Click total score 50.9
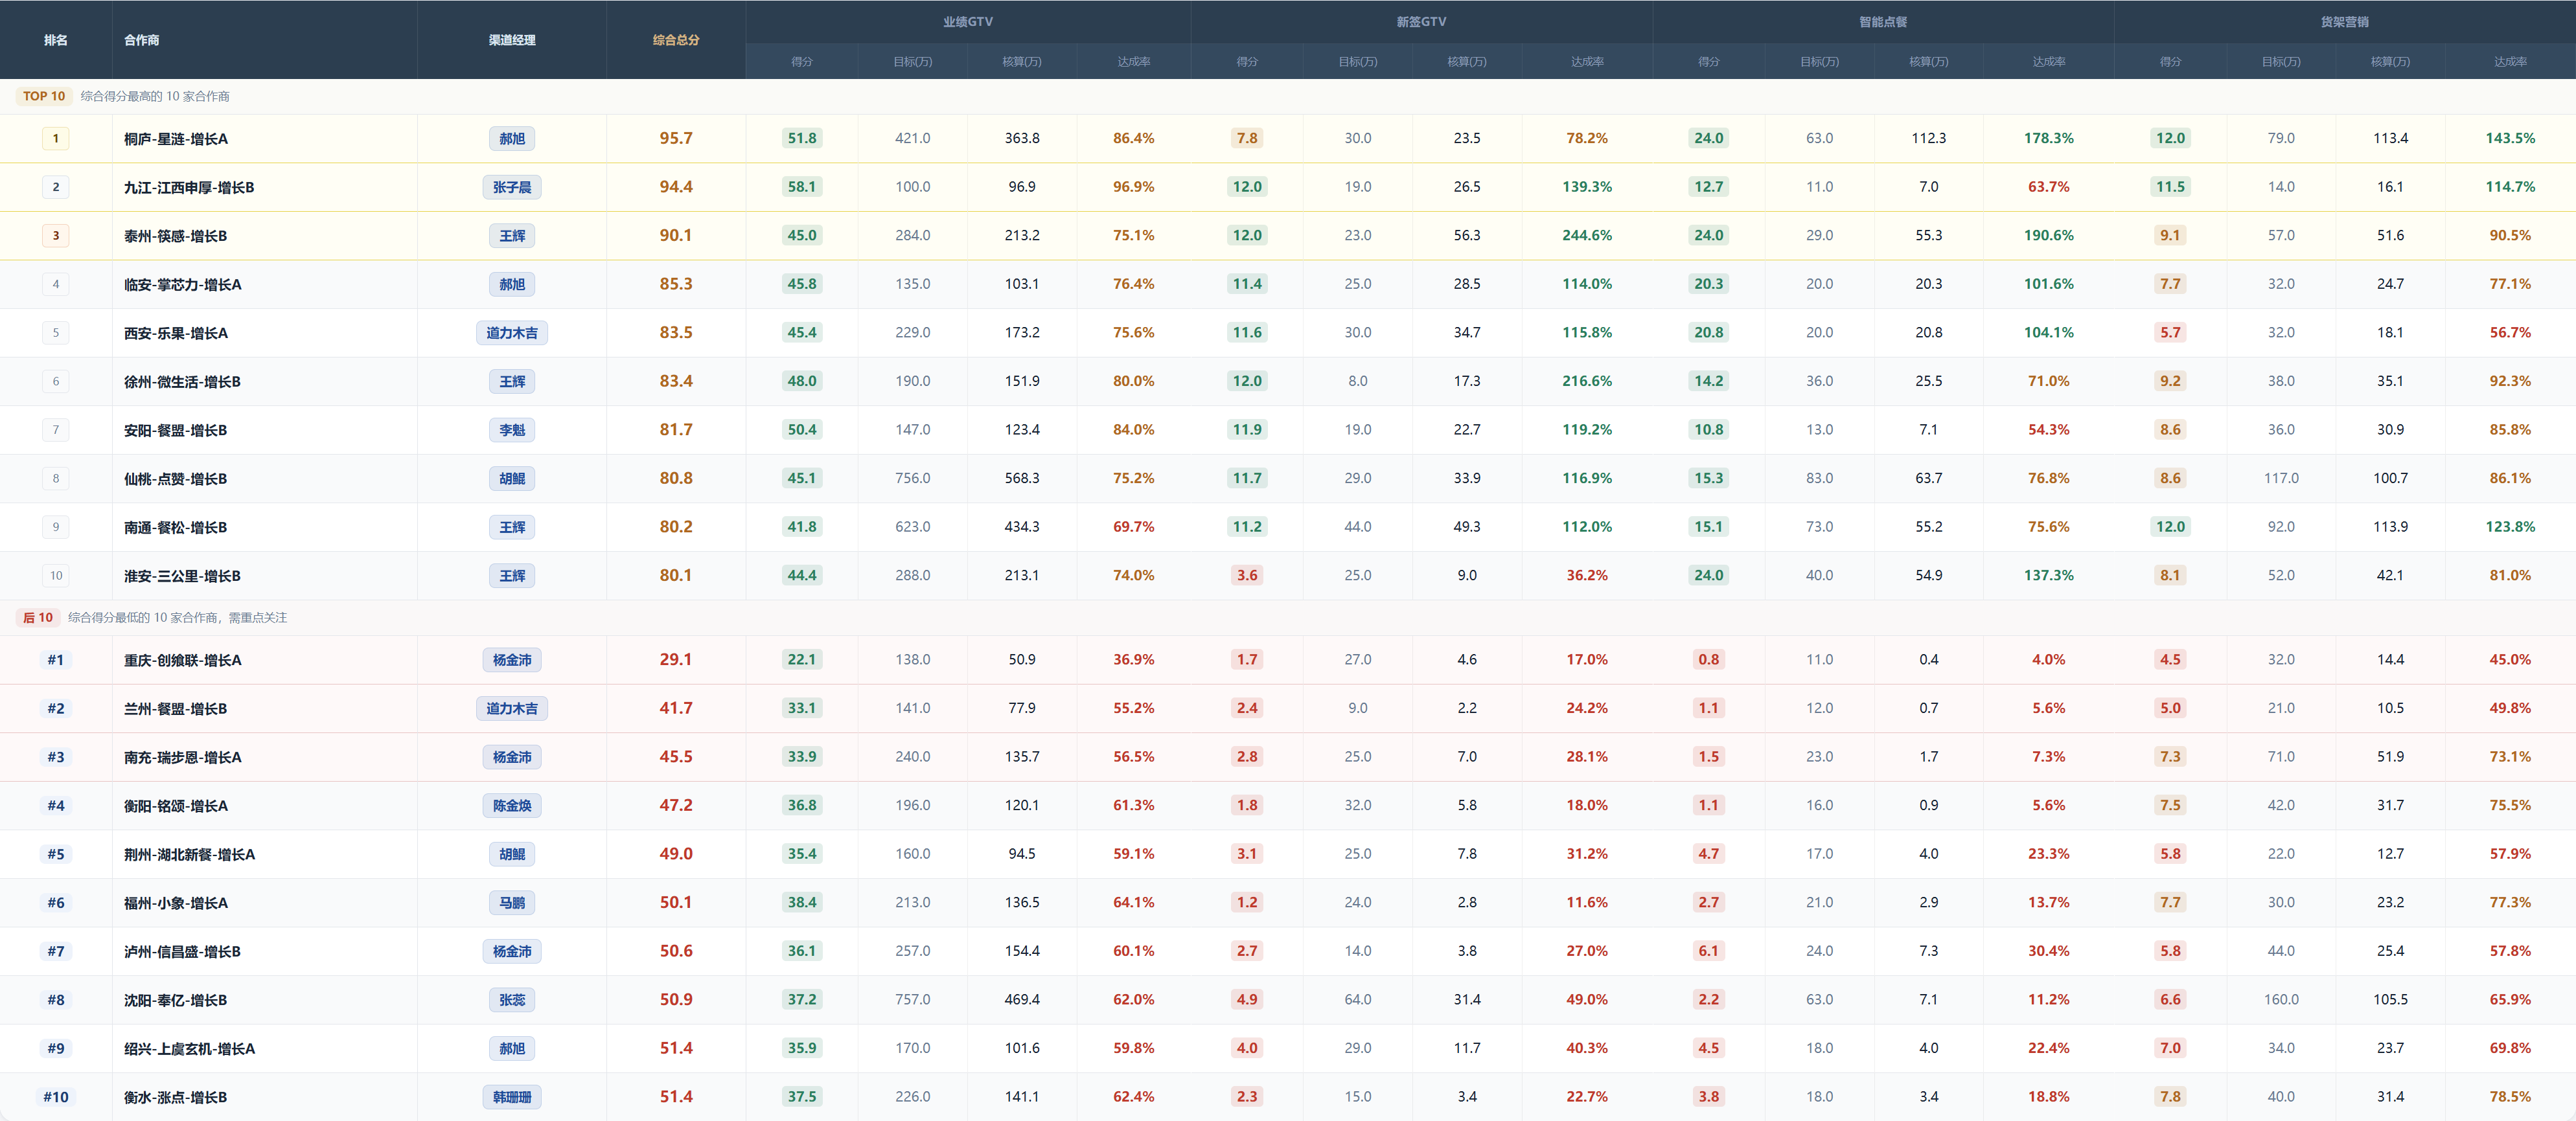The height and width of the screenshot is (1121, 2576). coord(676,999)
